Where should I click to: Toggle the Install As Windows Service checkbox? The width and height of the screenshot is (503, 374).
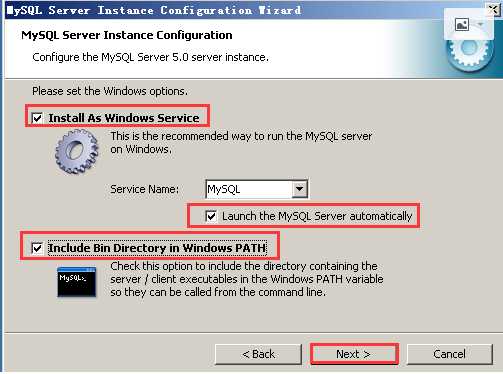click(37, 118)
